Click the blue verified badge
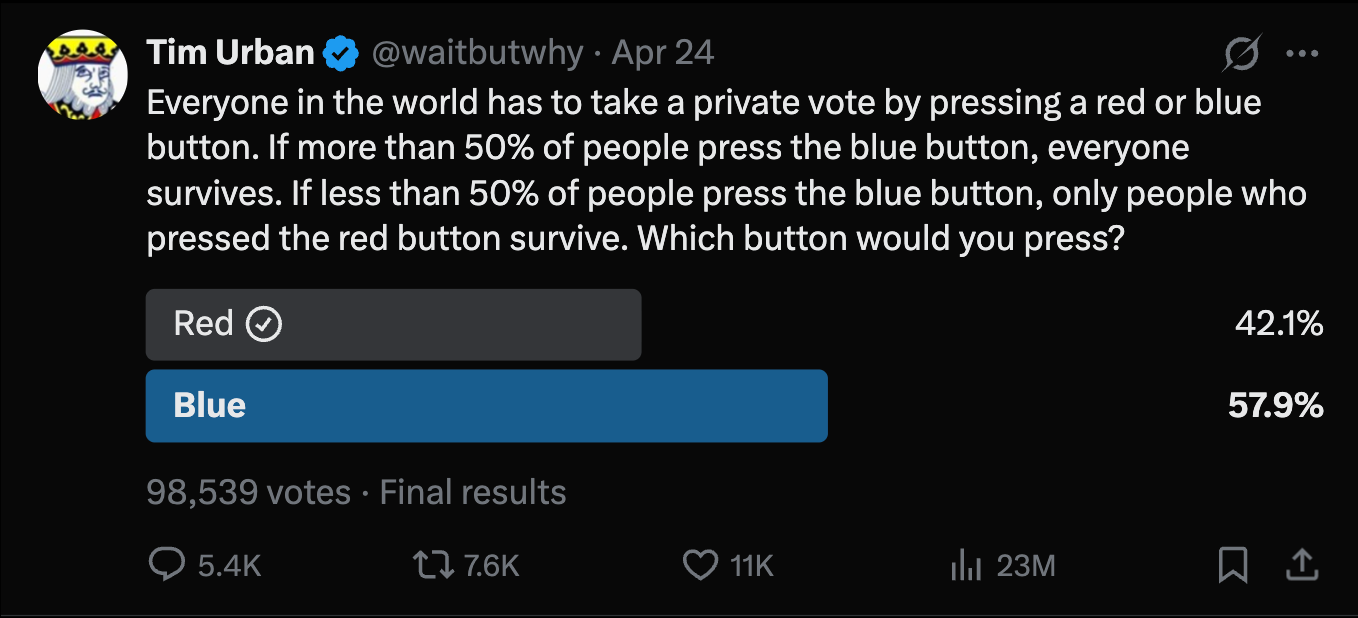 [343, 53]
